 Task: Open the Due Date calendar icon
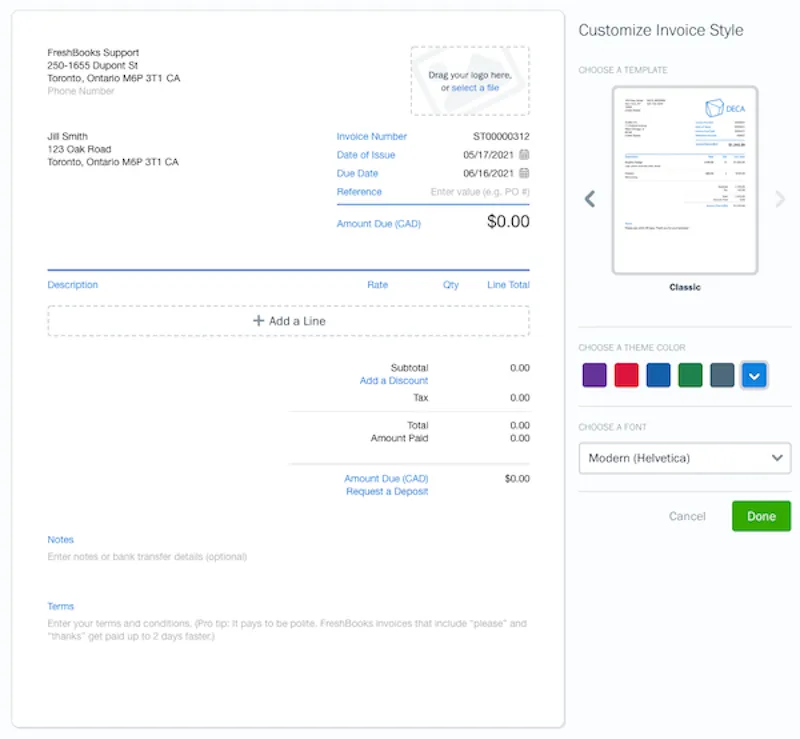click(x=524, y=173)
